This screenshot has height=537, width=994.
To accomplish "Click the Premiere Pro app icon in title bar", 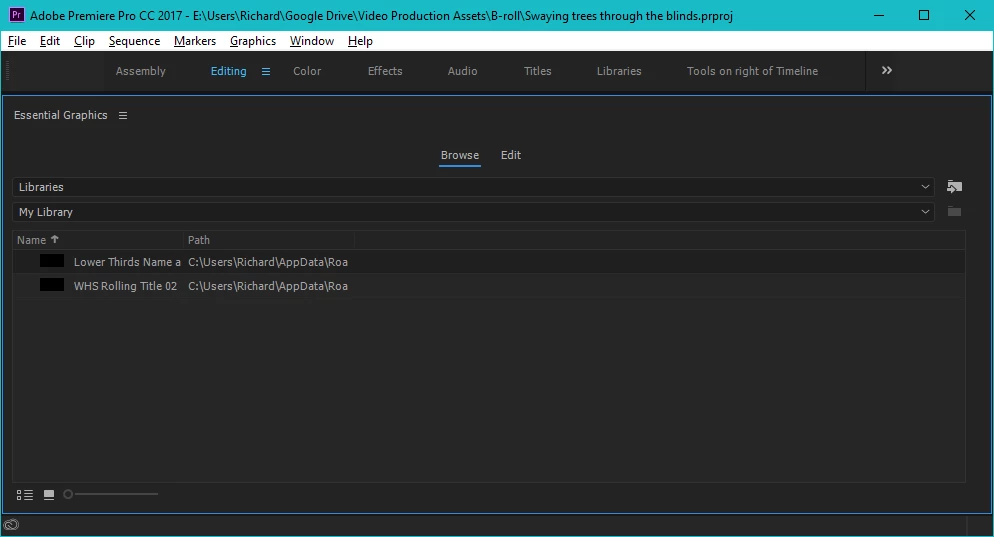I will pos(16,15).
